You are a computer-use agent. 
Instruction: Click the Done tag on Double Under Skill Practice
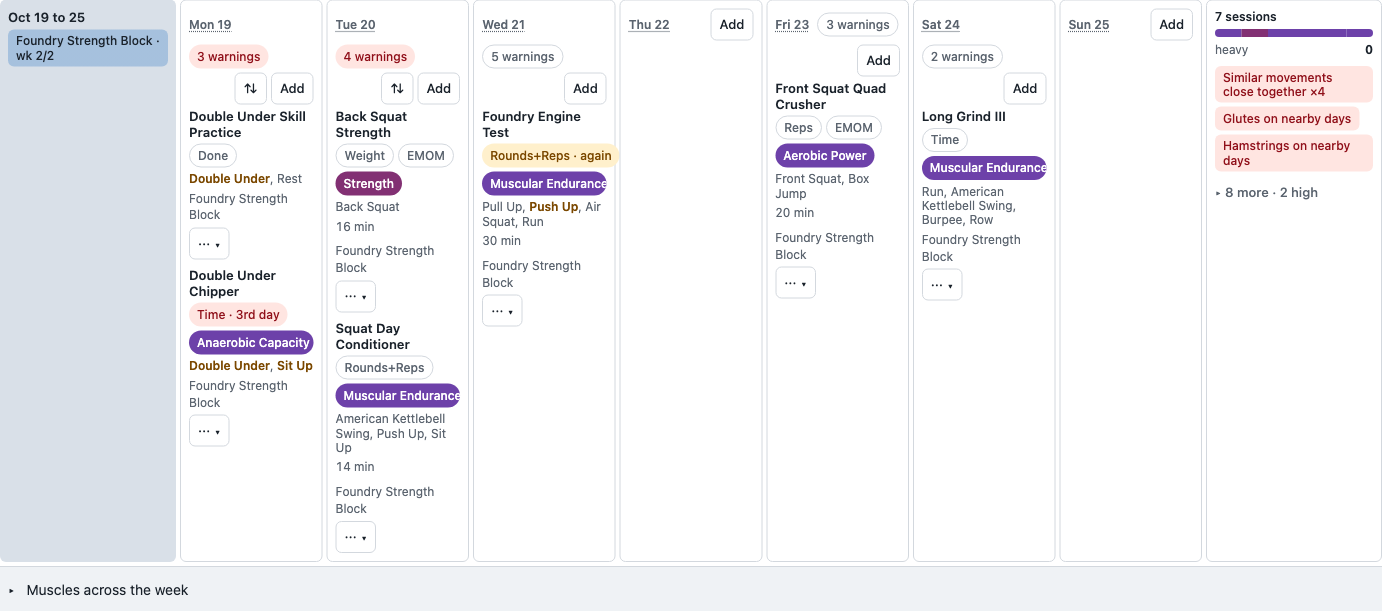(x=213, y=155)
